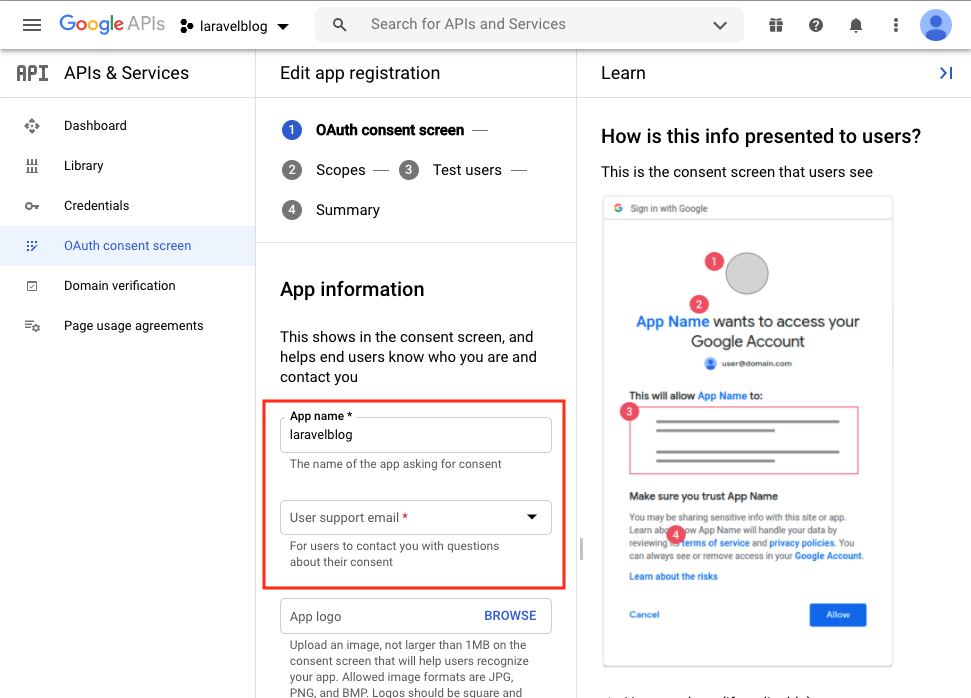Select OAuth consent screen in sidebar
The image size is (971, 698).
click(128, 246)
